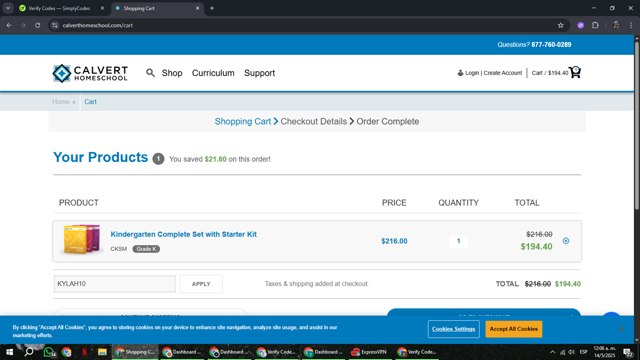640x360 pixels.
Task: Click the Login link
Action: 472,73
